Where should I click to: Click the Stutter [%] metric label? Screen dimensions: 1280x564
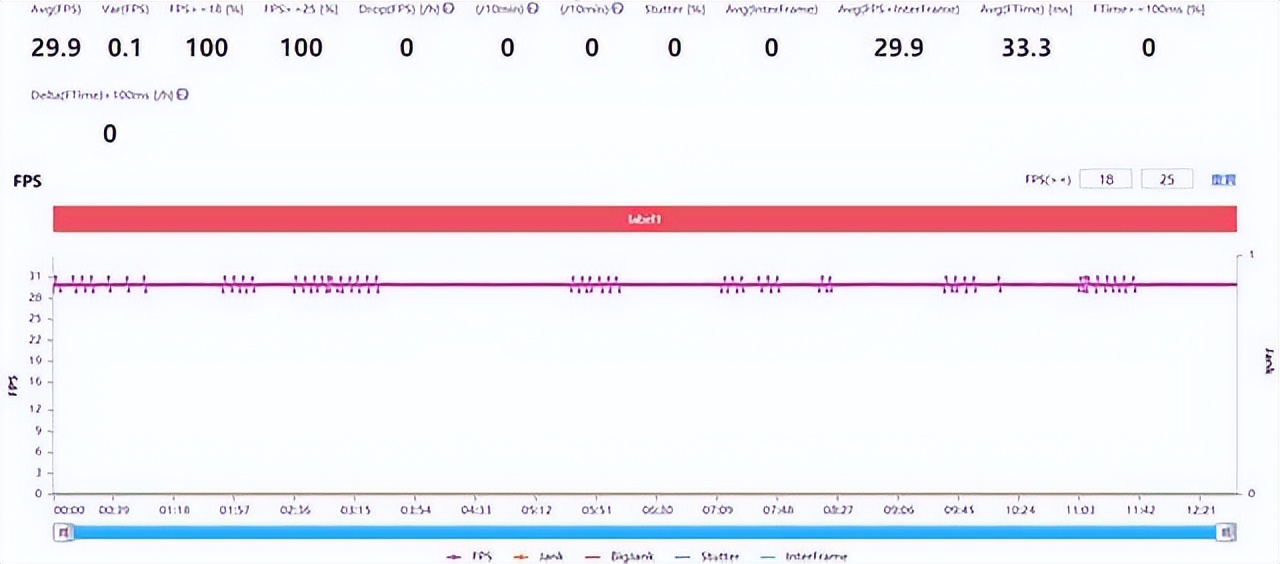point(675,10)
